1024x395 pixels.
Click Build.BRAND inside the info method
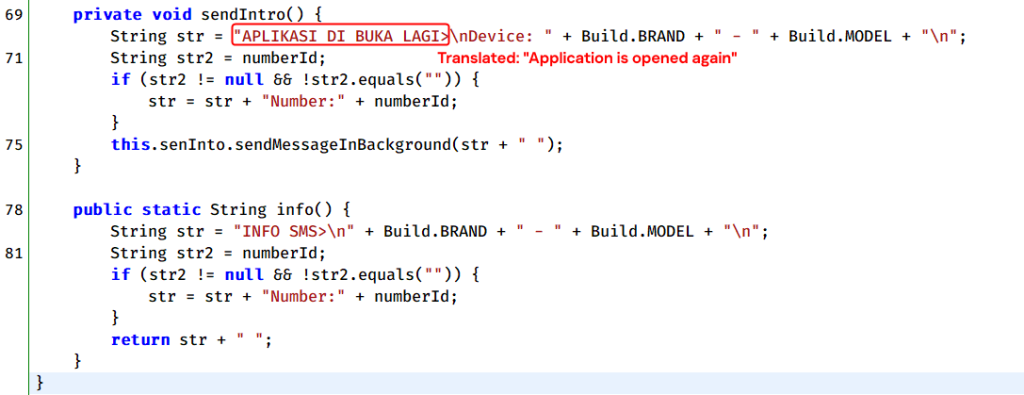click(435, 231)
